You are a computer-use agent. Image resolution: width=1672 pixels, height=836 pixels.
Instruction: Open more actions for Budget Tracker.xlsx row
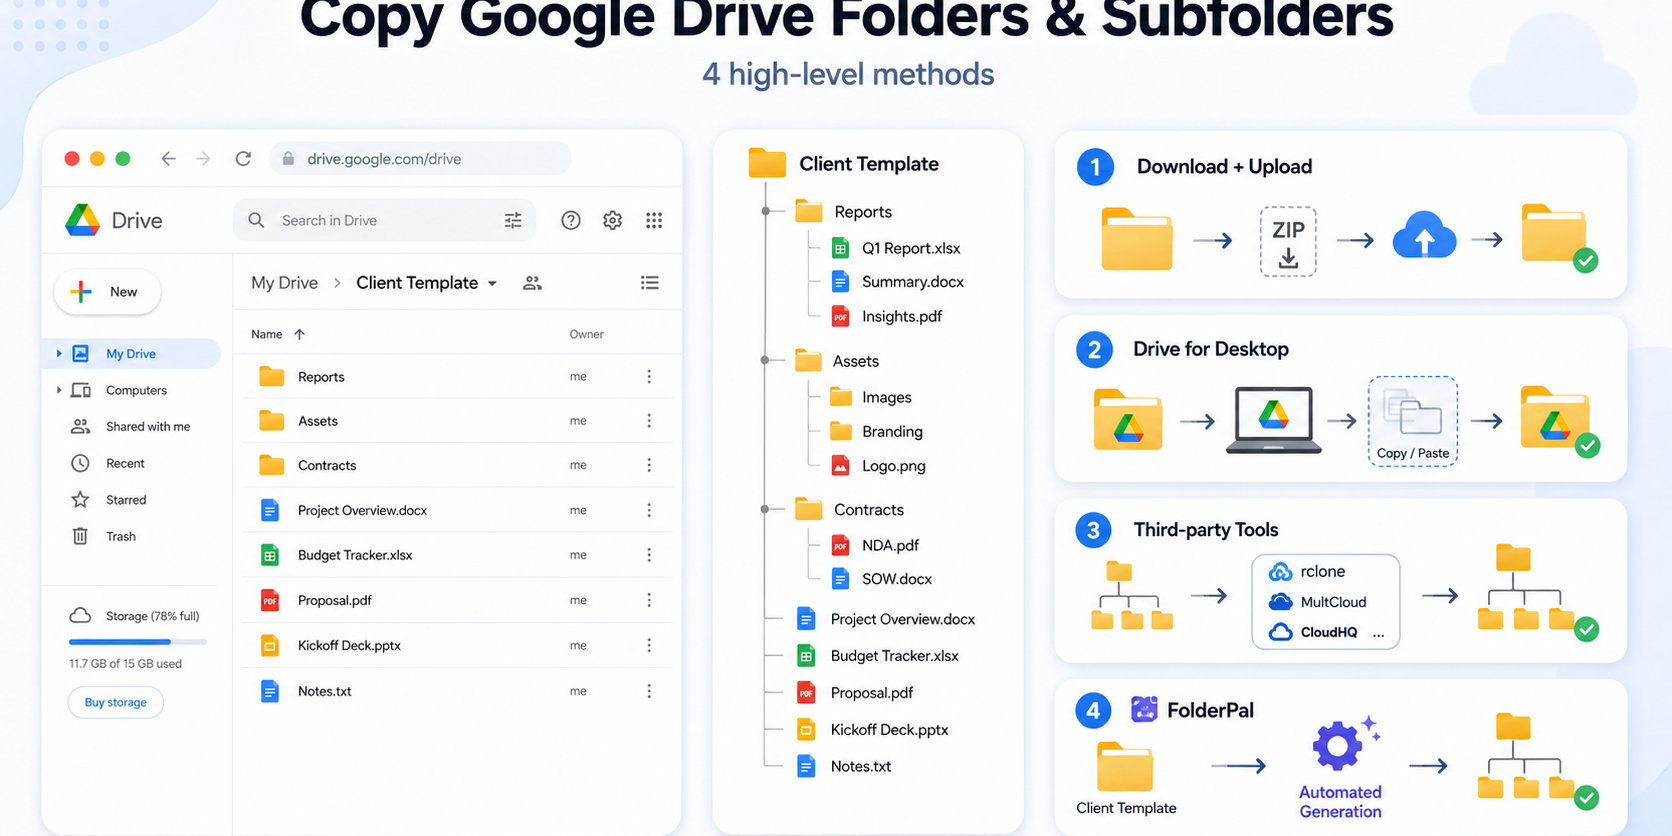tap(649, 555)
